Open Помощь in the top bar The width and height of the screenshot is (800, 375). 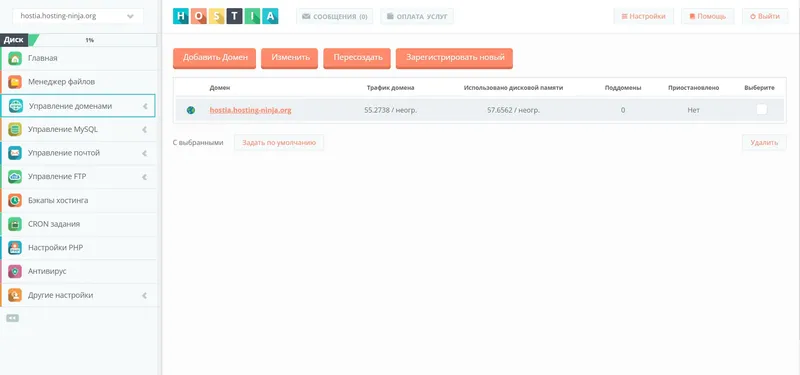708,16
